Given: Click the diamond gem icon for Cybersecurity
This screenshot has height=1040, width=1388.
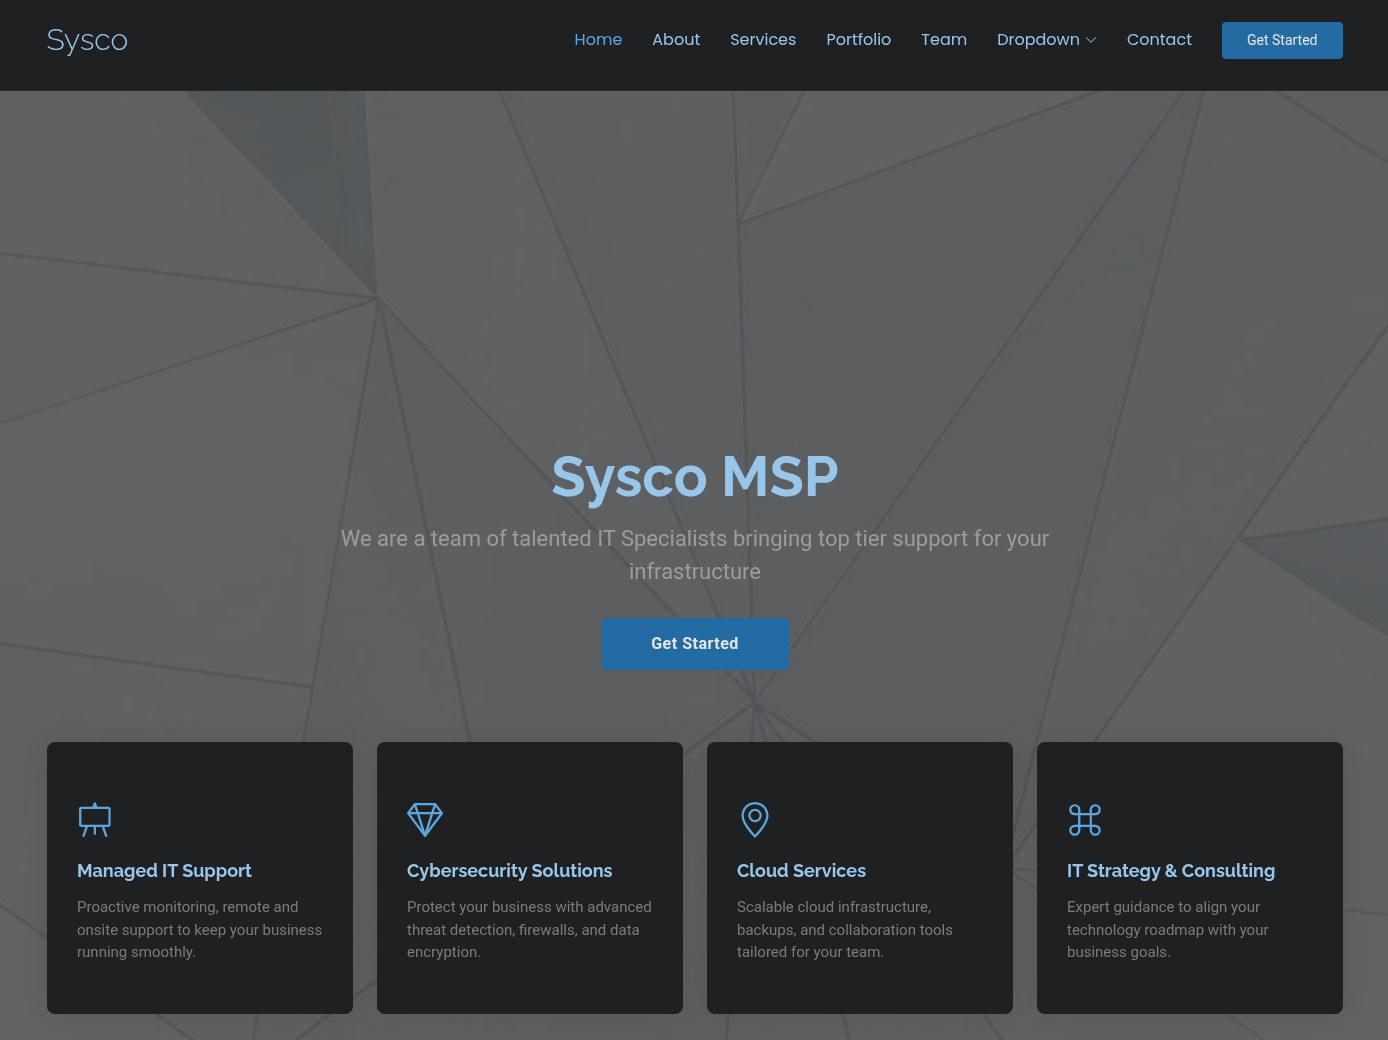Looking at the screenshot, I should pyautogui.click(x=425, y=820).
